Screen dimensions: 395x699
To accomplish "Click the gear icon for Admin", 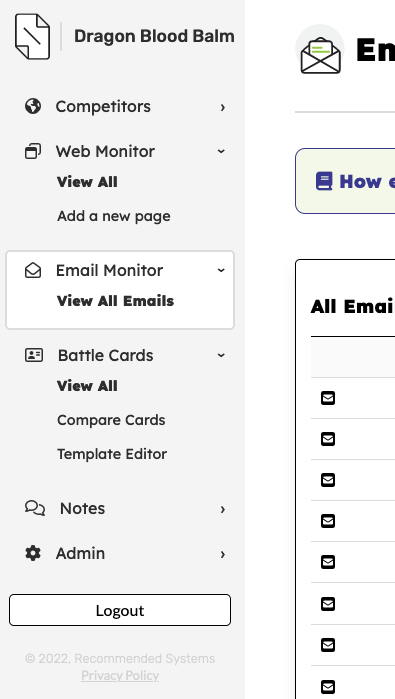I will coord(33,553).
